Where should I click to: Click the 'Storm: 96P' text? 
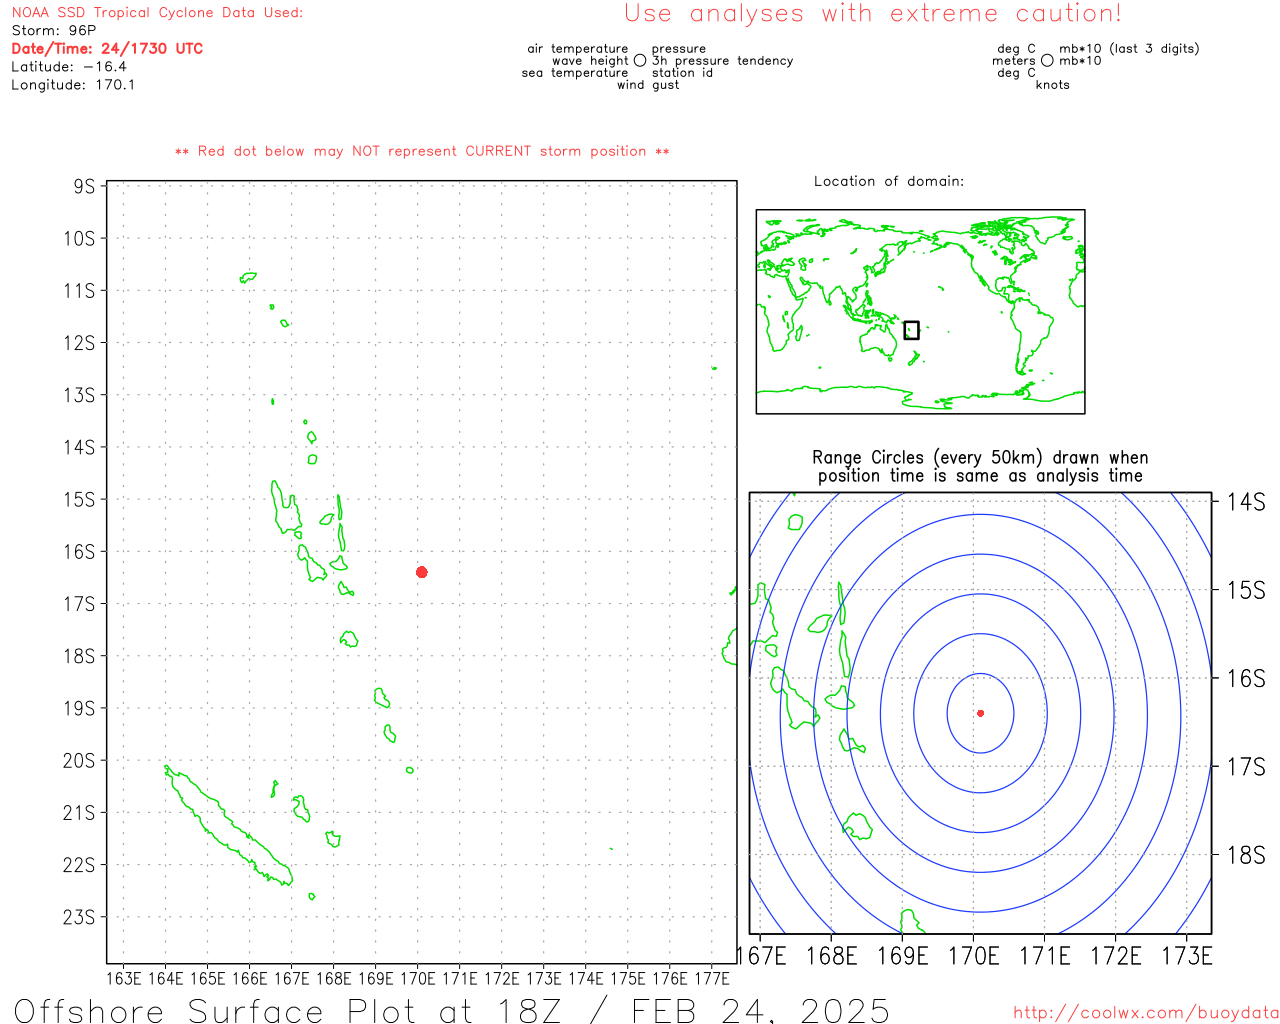click(x=54, y=31)
